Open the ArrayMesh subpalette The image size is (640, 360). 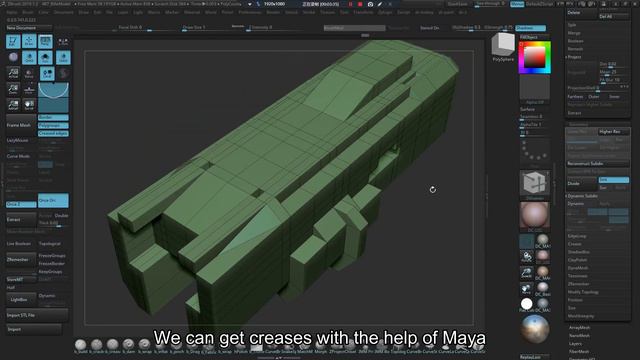pos(580,328)
